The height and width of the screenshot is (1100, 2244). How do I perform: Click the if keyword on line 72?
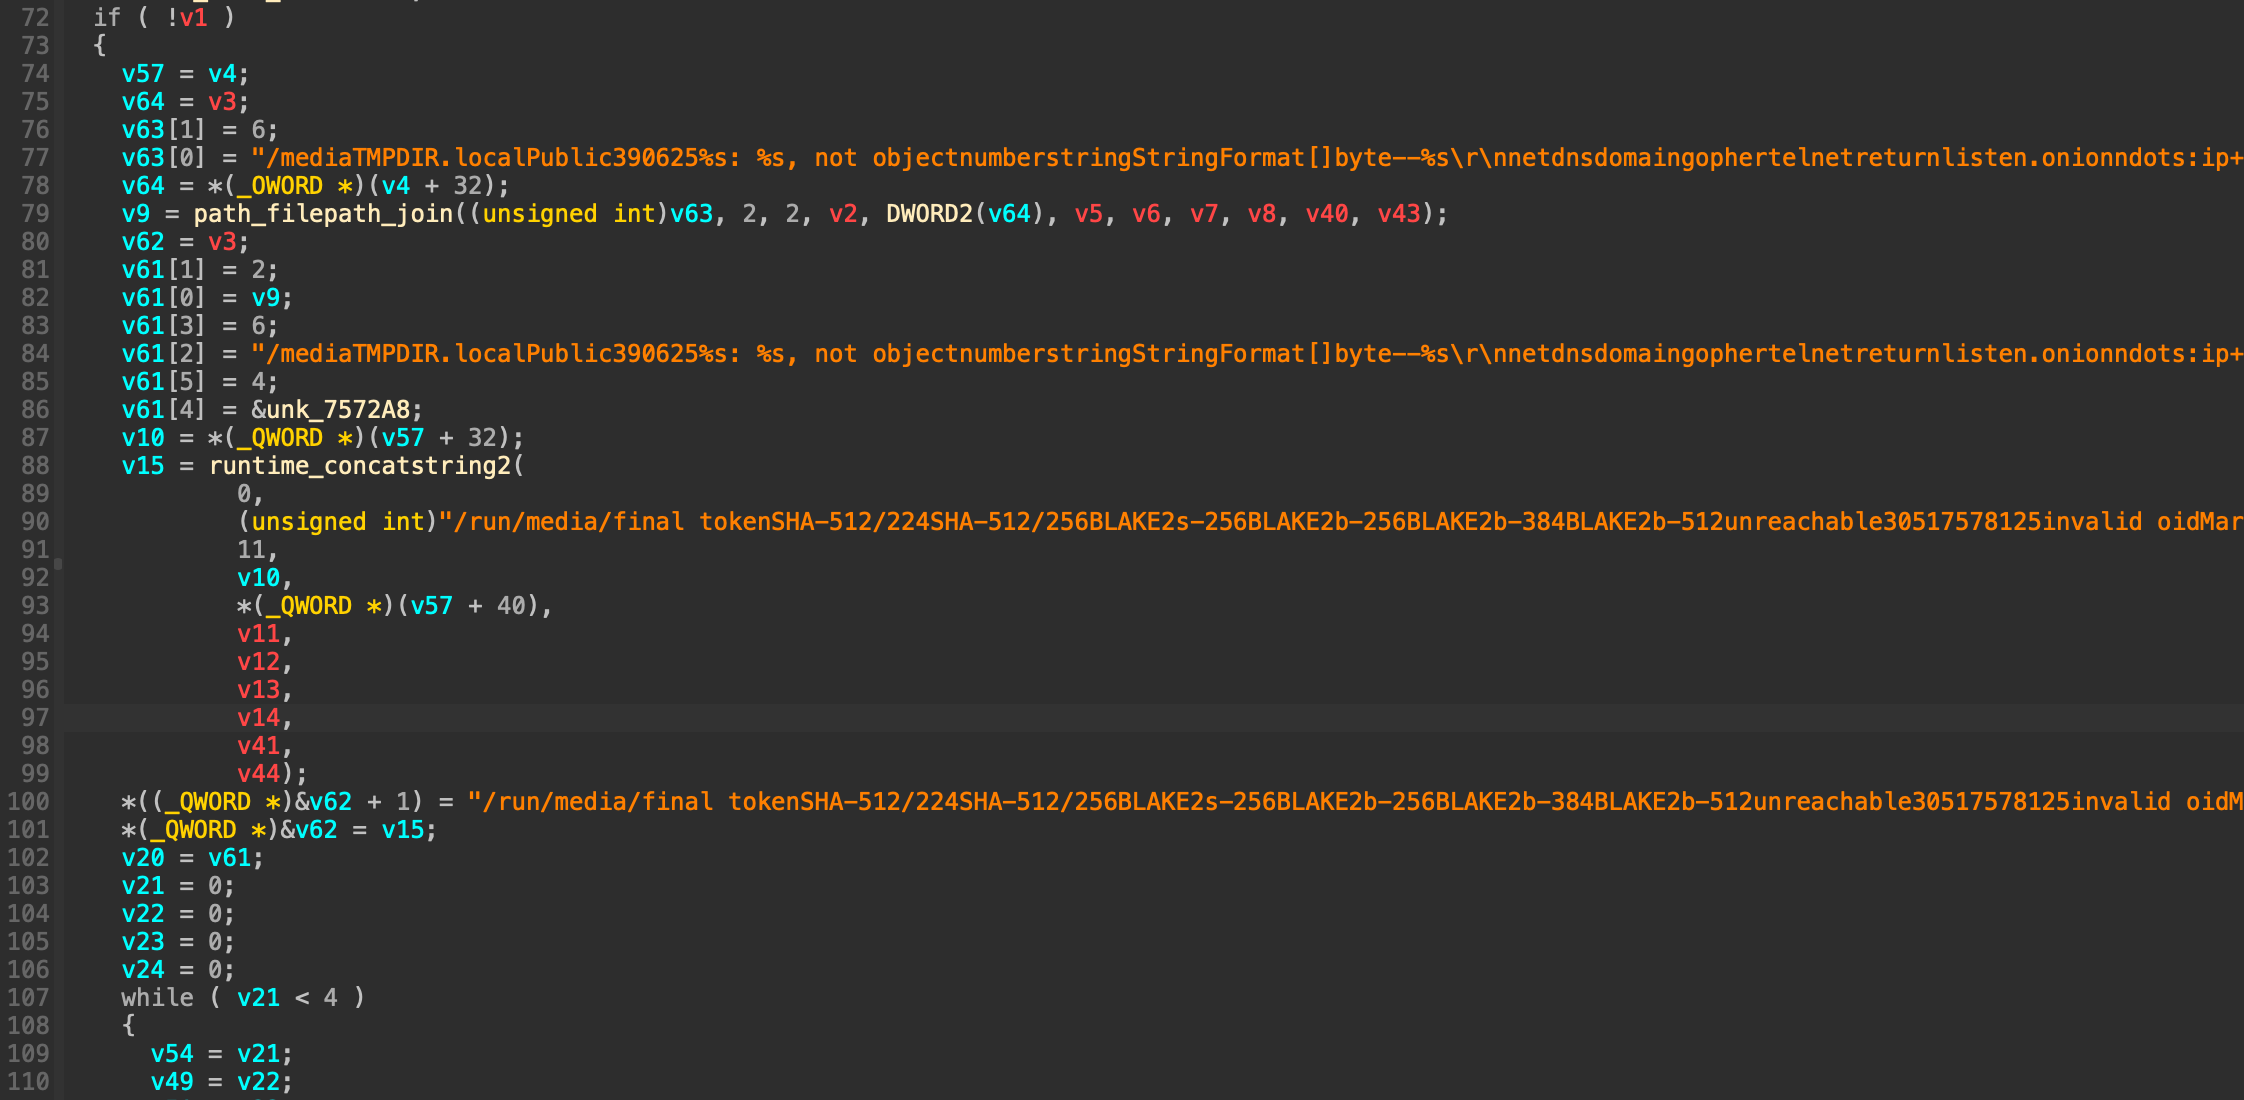[107, 18]
